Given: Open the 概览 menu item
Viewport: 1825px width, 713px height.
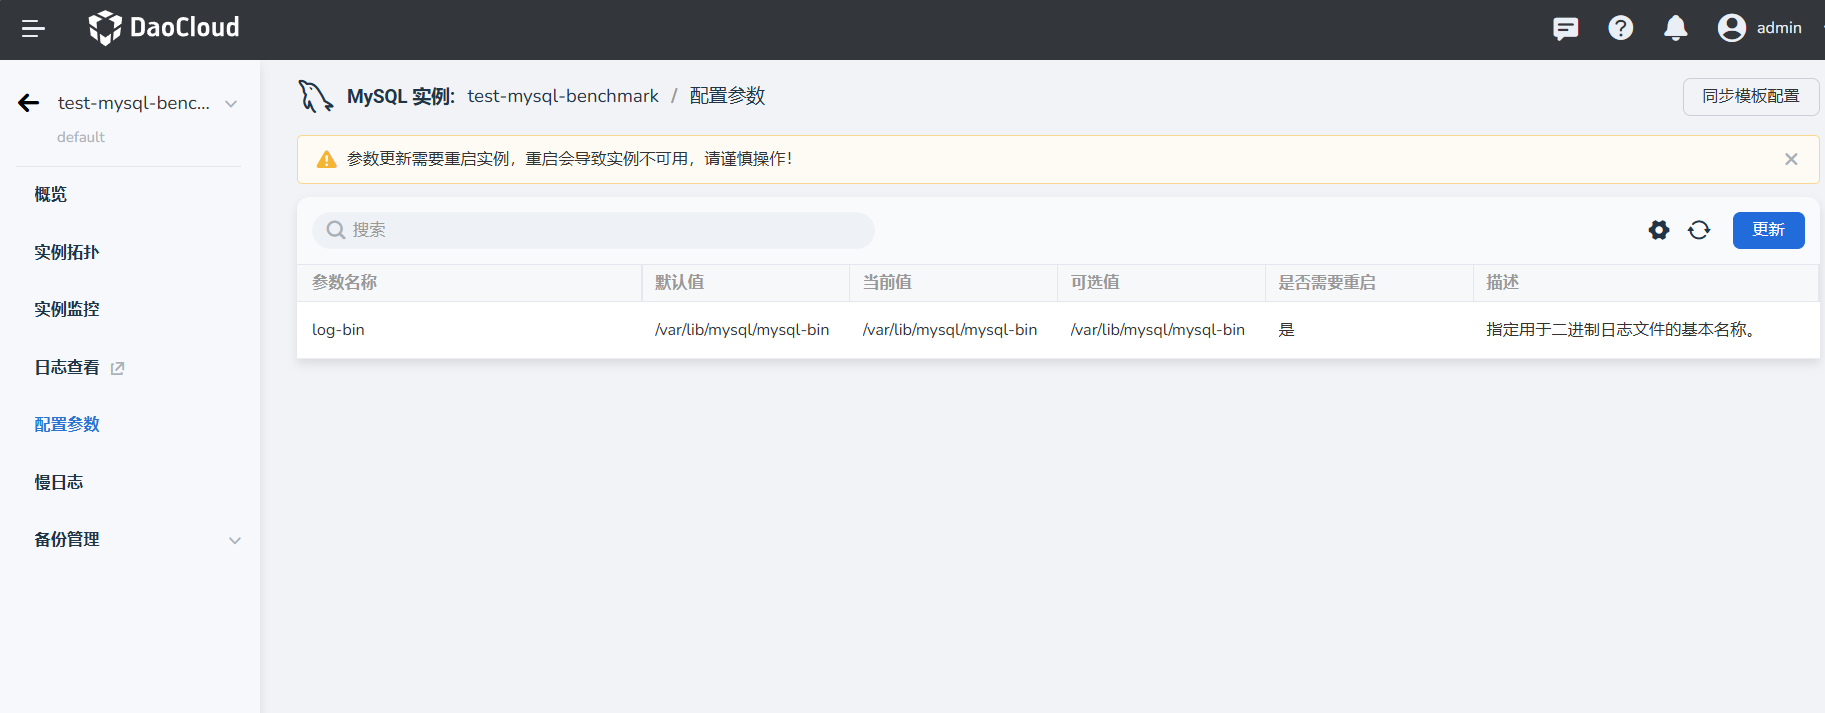Looking at the screenshot, I should coord(51,195).
